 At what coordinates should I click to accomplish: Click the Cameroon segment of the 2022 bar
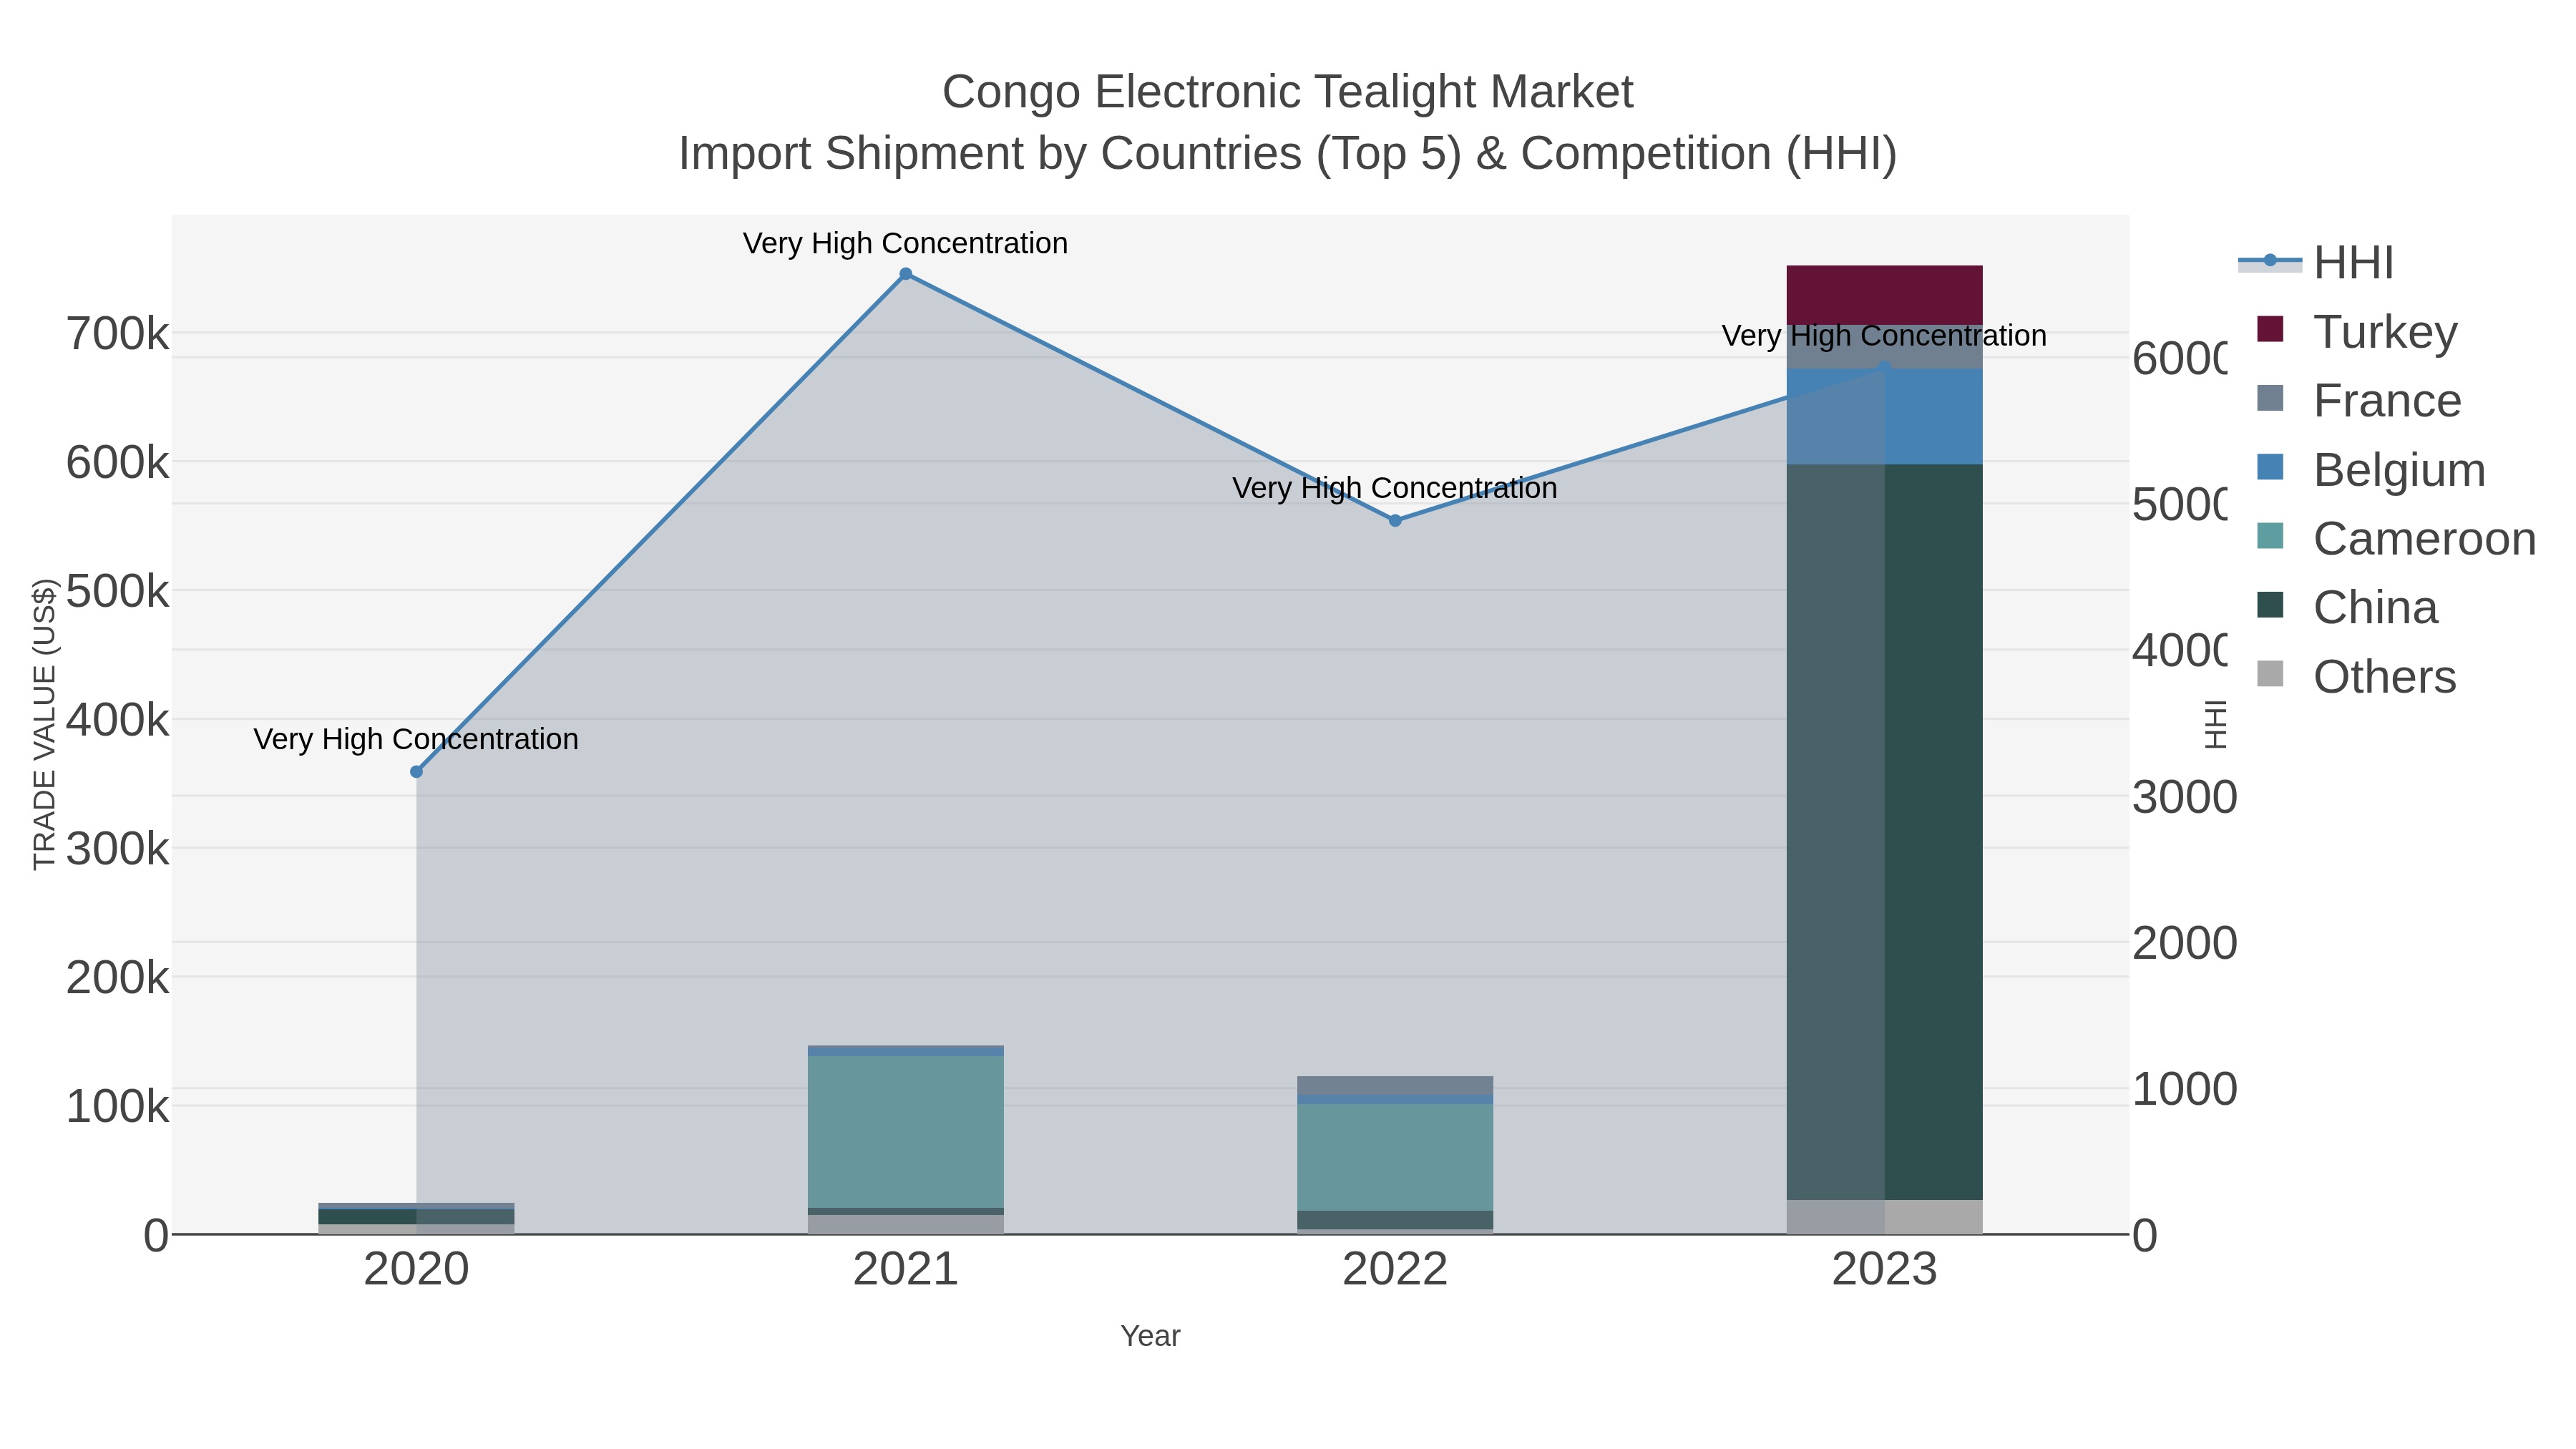click(1395, 1157)
